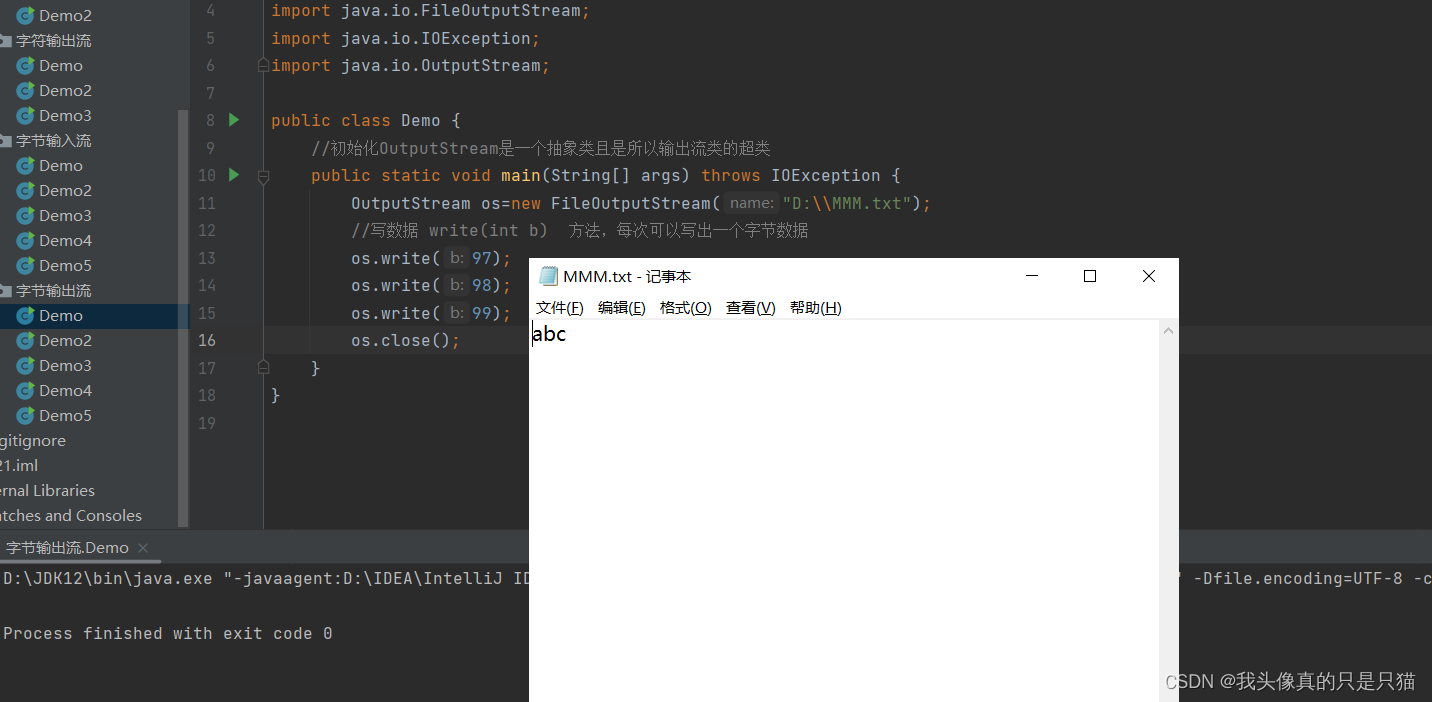Open Demo5 under 字节输入流
1432x702 pixels.
tap(65, 265)
